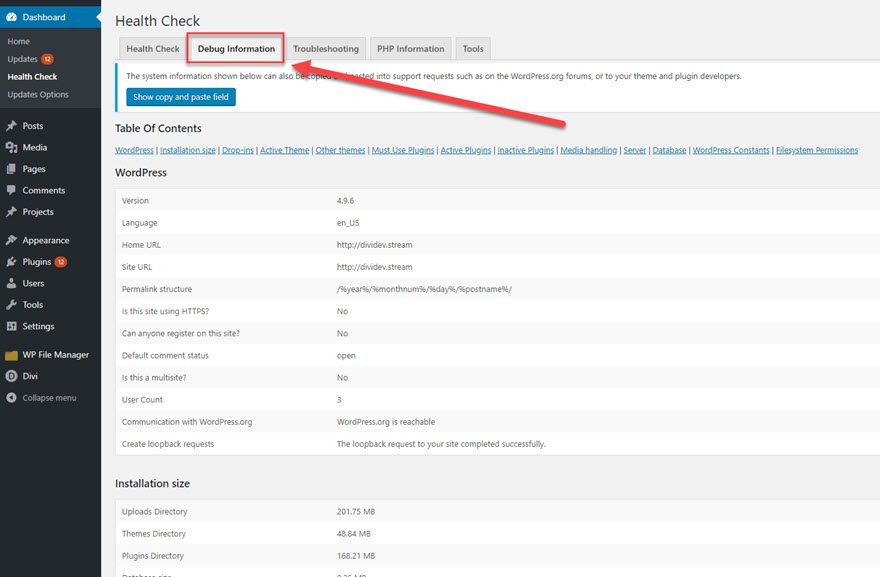The width and height of the screenshot is (880, 577).
Task: Open Comments using the speech bubble icon
Action: tap(12, 187)
